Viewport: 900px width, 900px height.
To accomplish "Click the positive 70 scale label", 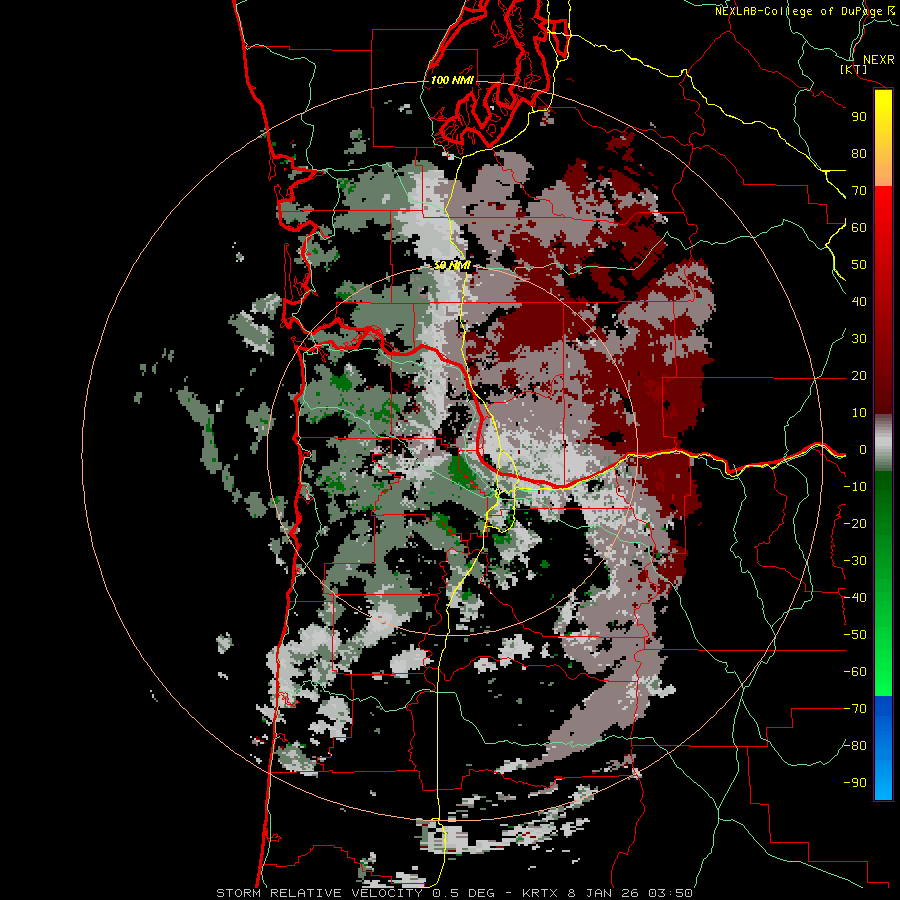I will (859, 191).
